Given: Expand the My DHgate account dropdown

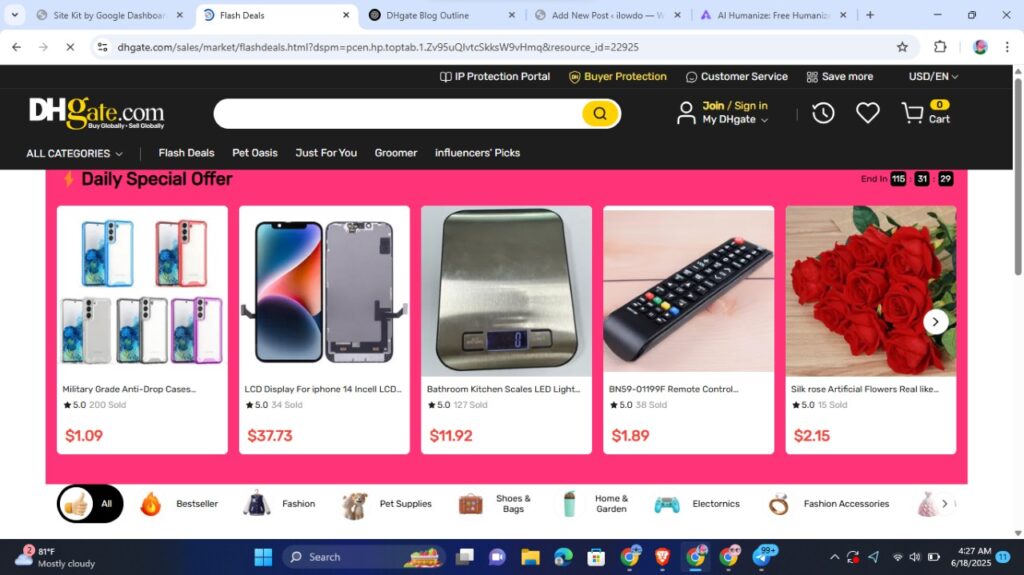Looking at the screenshot, I should point(735,120).
